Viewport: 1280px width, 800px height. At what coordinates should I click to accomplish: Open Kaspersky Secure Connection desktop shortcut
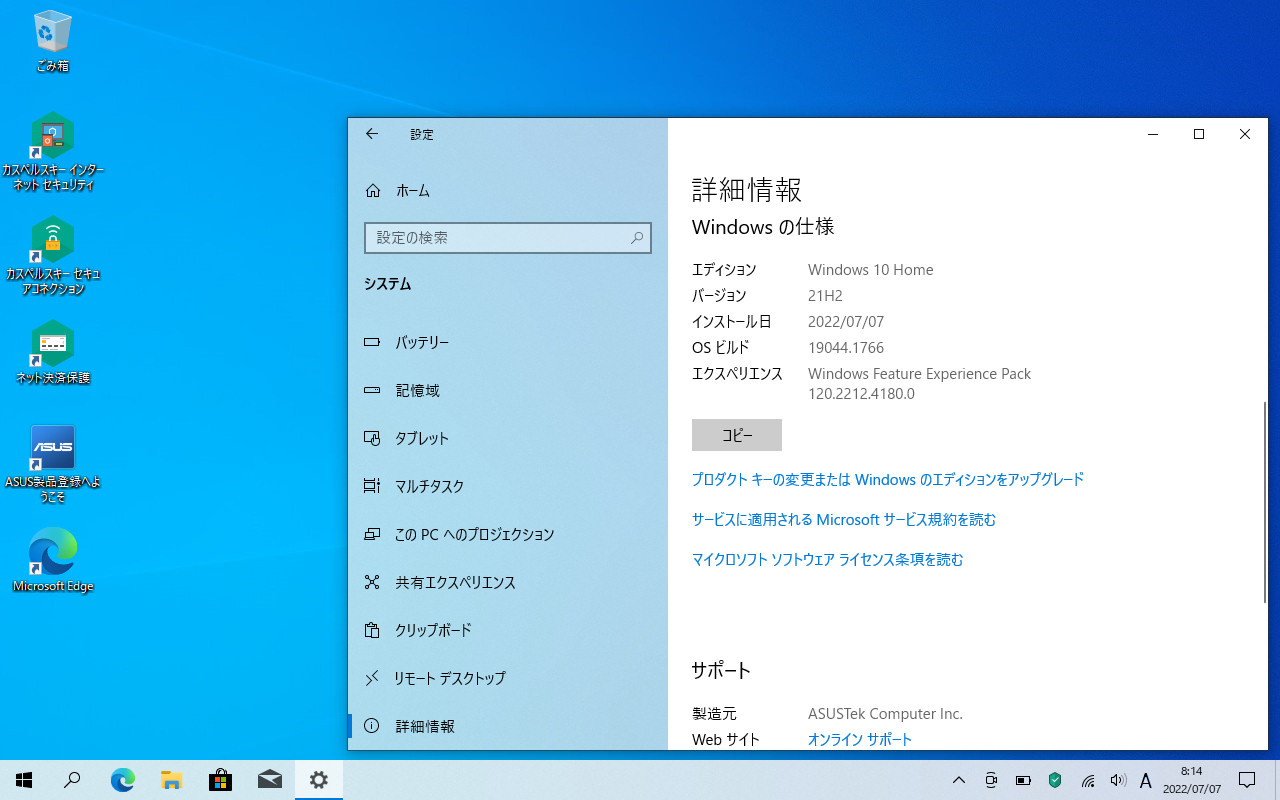coord(53,256)
